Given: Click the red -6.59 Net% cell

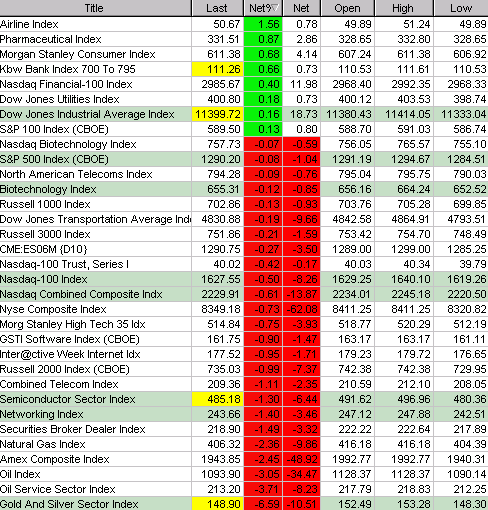Looking at the screenshot, I should click(x=263, y=504).
